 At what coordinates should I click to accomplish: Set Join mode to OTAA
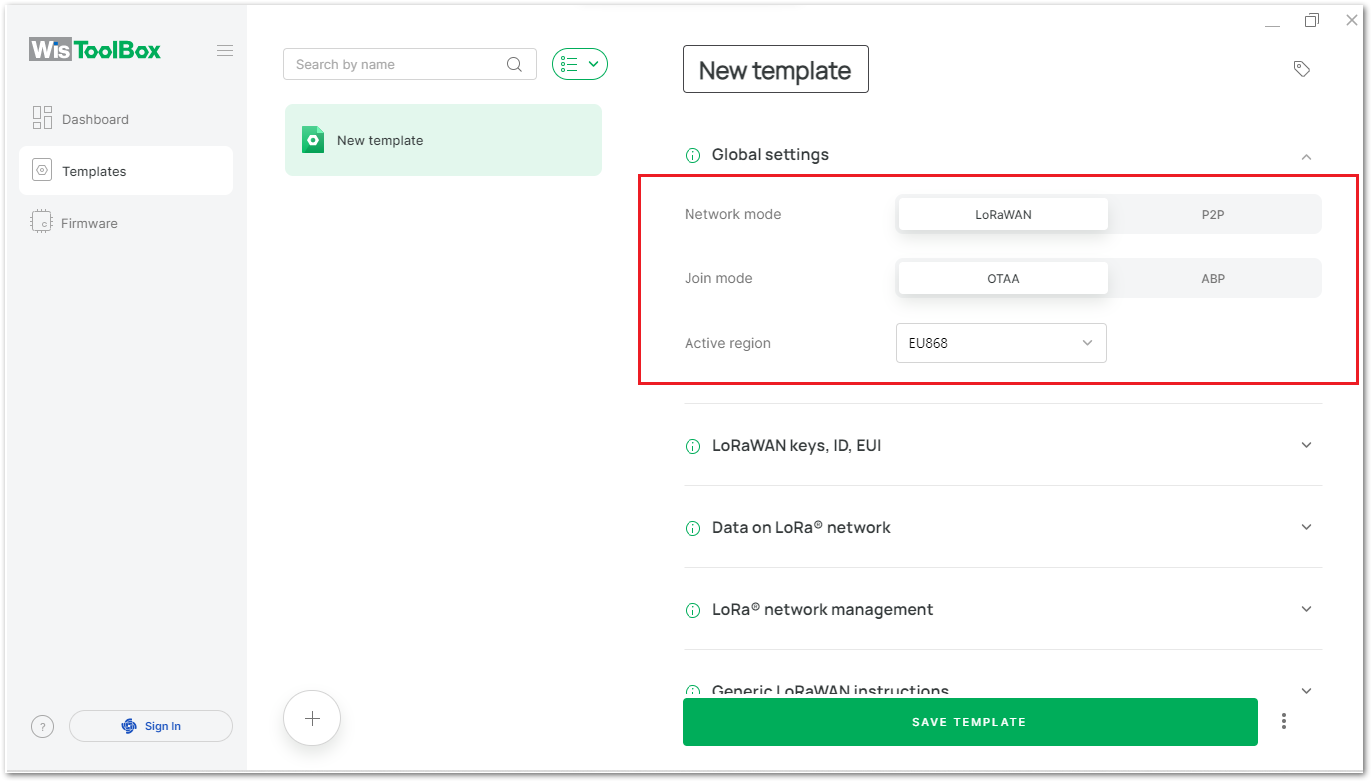(x=1003, y=278)
